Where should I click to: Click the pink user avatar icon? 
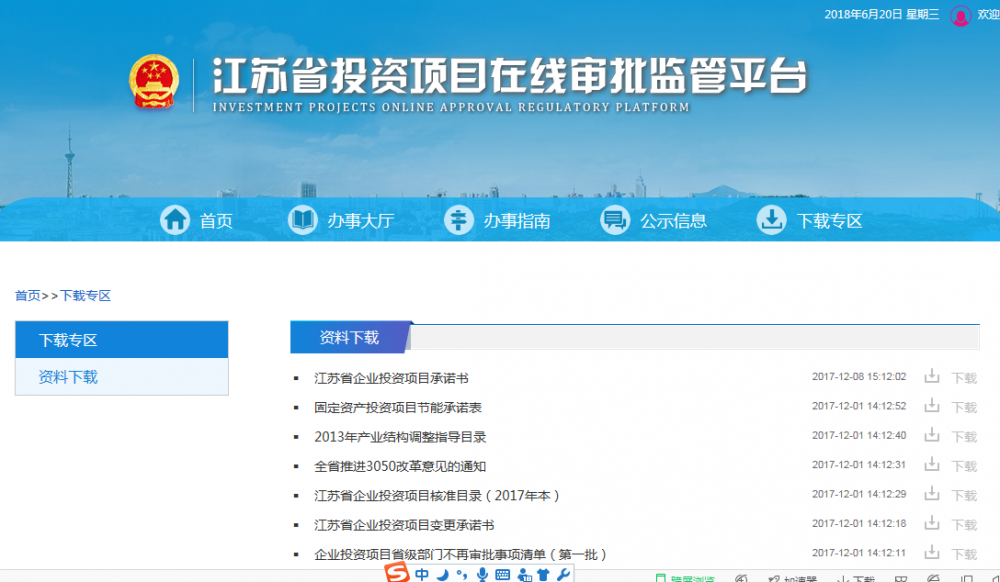click(960, 15)
